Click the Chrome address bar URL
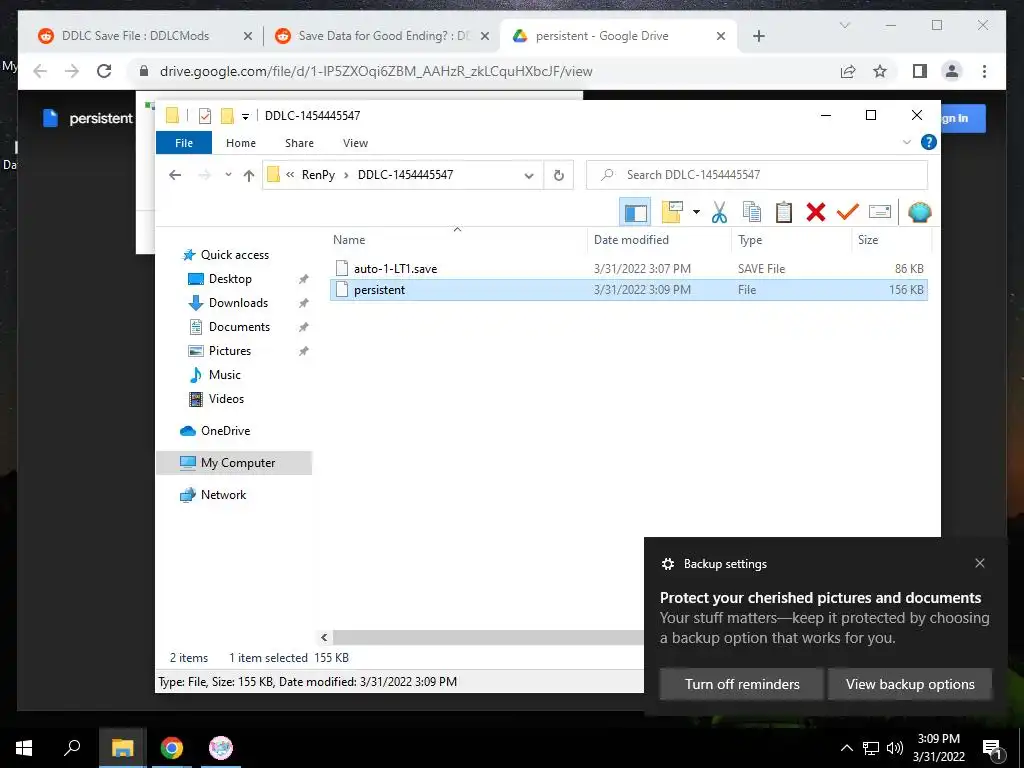Screen dimensions: 1024x768 click(376, 71)
